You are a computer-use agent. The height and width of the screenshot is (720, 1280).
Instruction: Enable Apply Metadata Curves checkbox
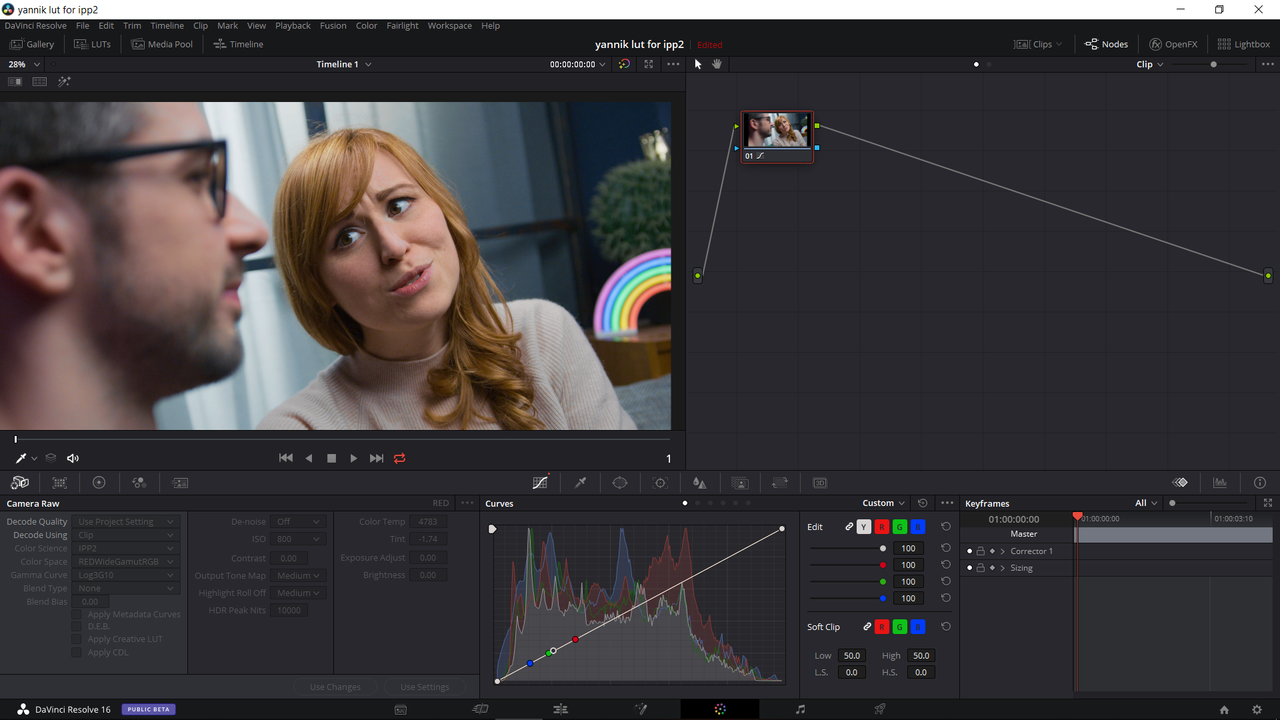[x=76, y=614]
